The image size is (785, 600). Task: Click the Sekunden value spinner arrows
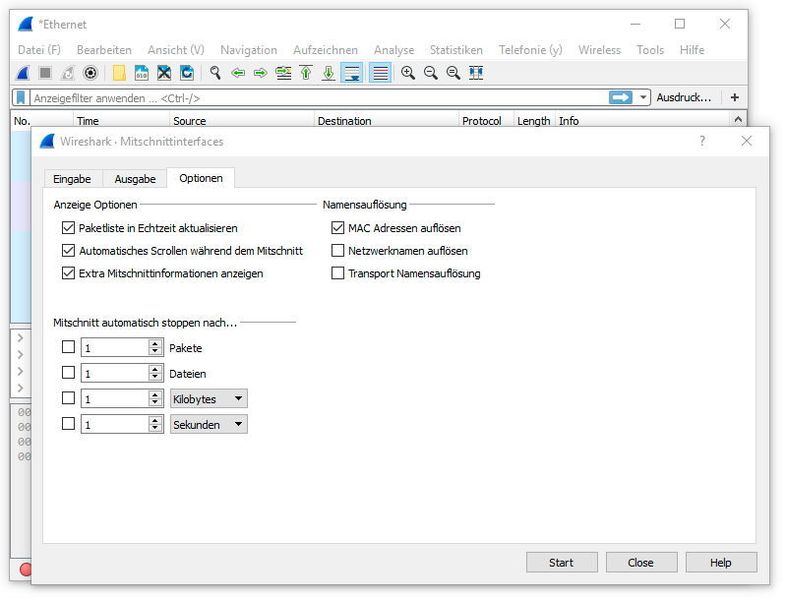155,424
